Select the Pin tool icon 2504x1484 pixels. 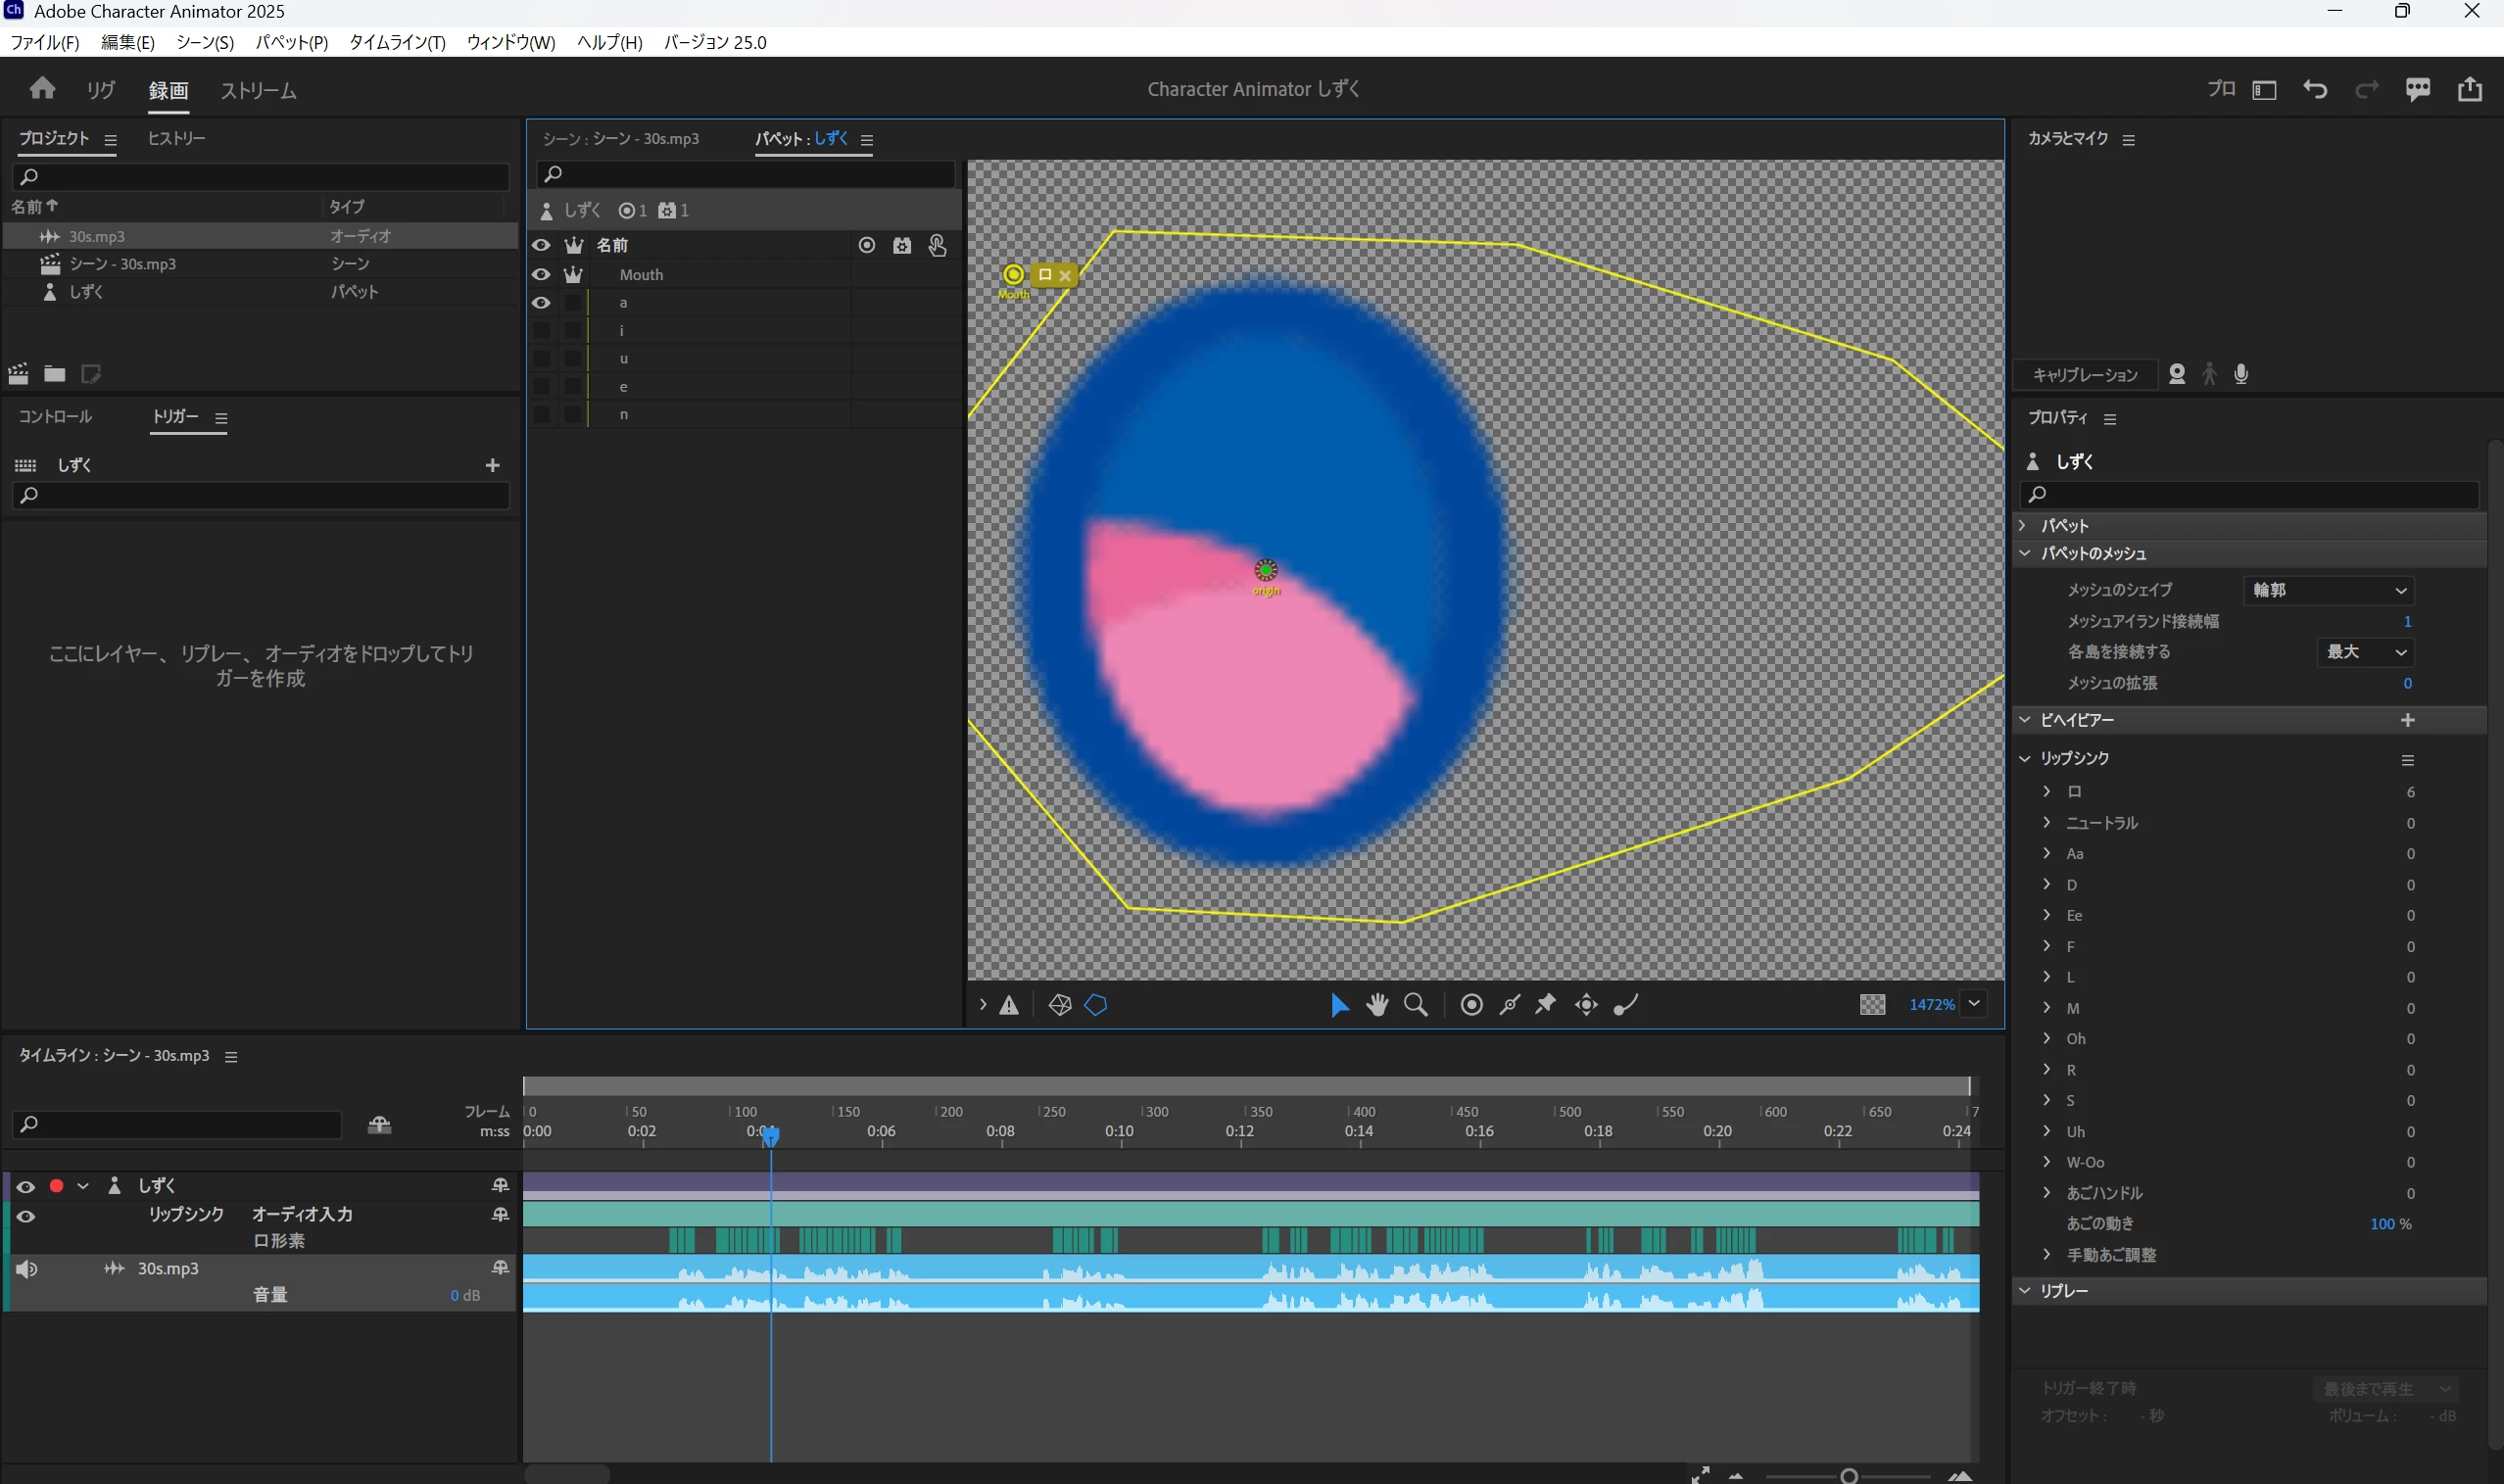click(x=1546, y=1004)
